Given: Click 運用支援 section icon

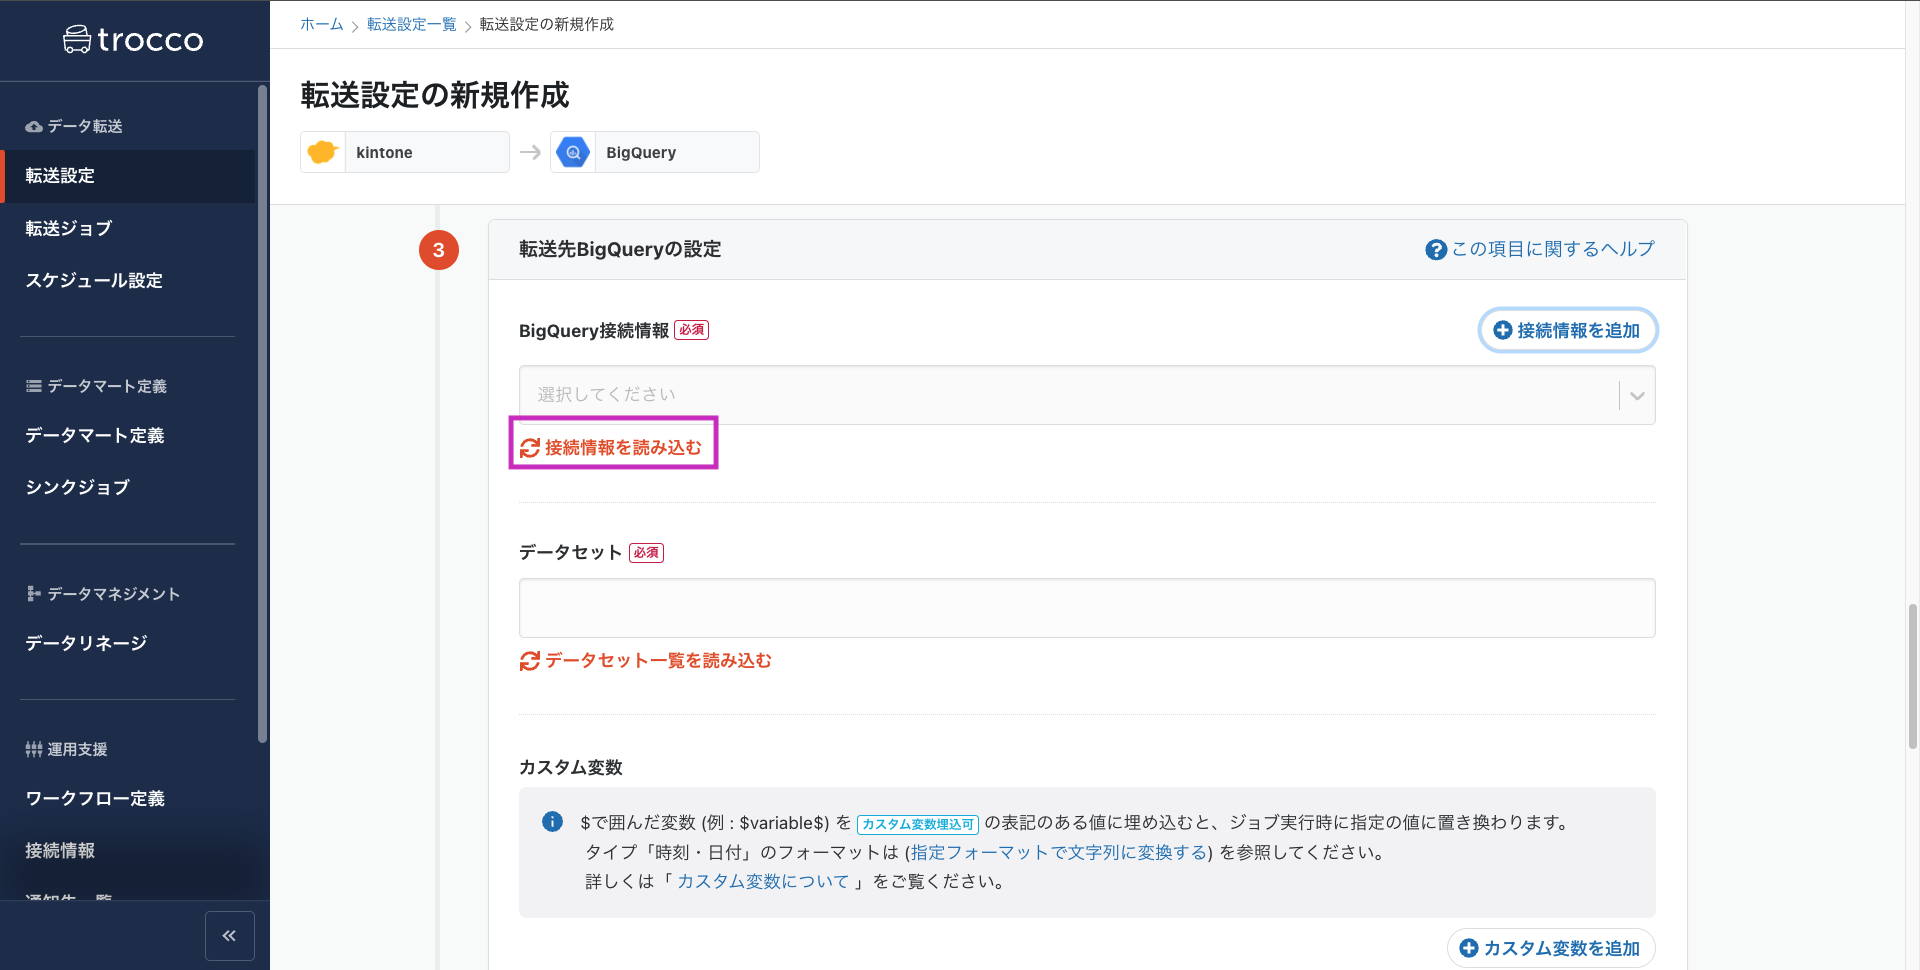Looking at the screenshot, I should coord(34,749).
